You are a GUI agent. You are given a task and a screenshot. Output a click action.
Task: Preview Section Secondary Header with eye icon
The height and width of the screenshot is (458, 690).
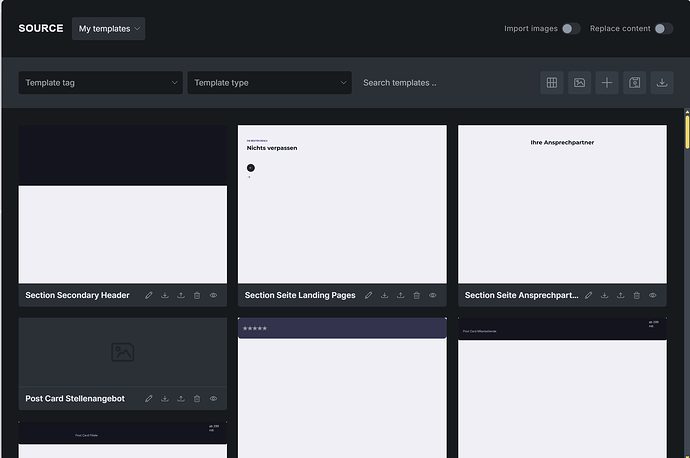pos(214,296)
